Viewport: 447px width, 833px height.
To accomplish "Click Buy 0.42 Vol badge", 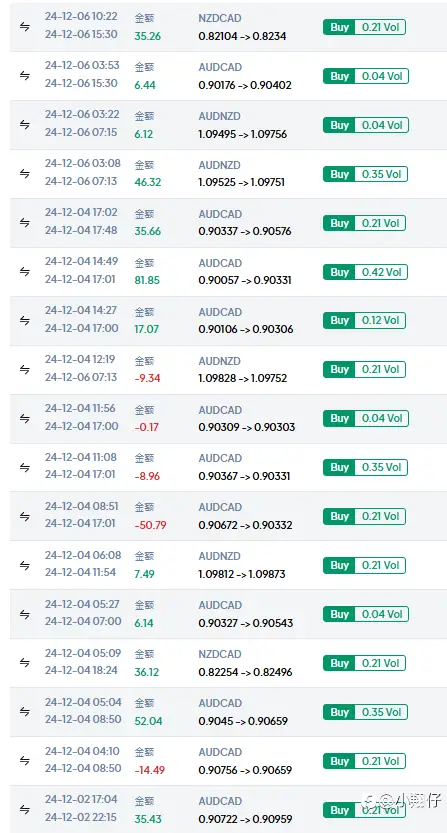I will (364, 272).
